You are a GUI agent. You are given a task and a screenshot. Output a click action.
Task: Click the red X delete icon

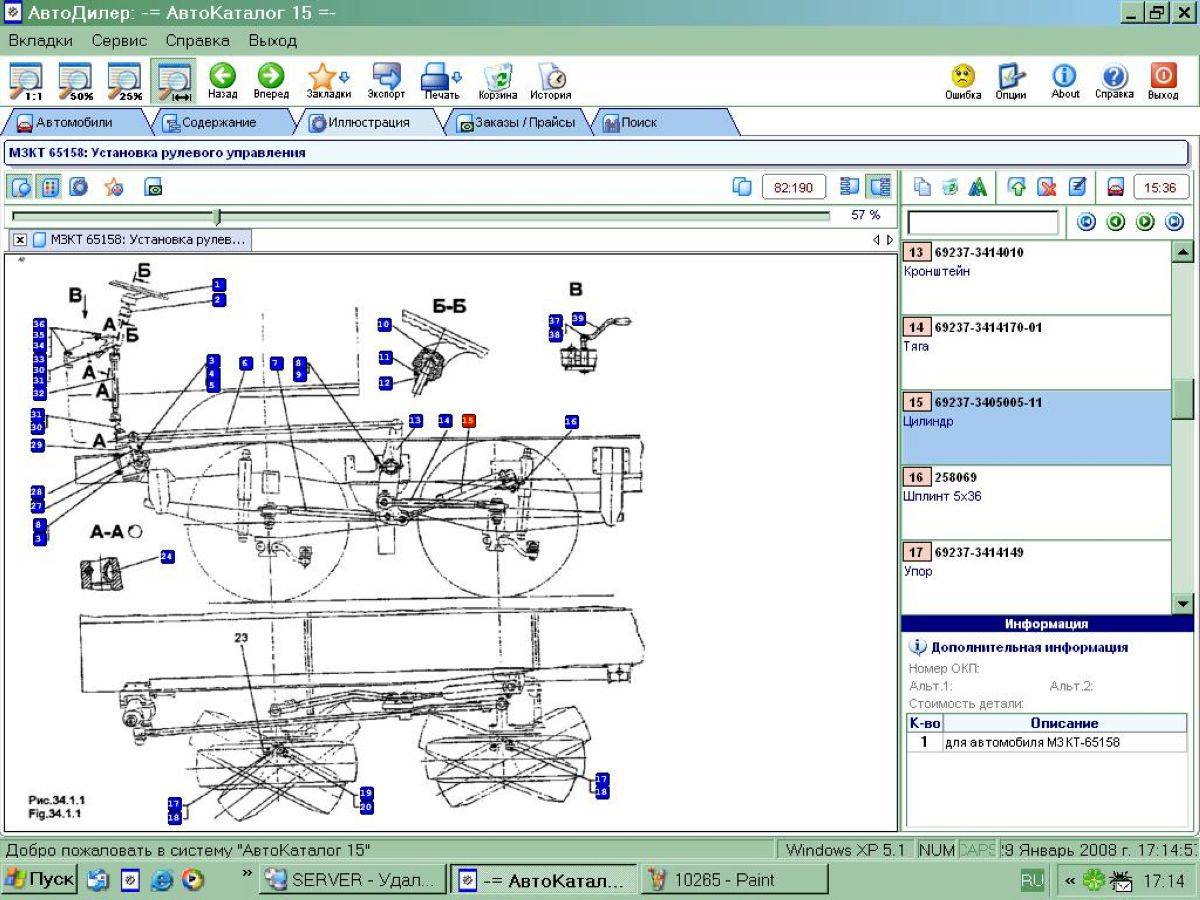coord(1046,187)
